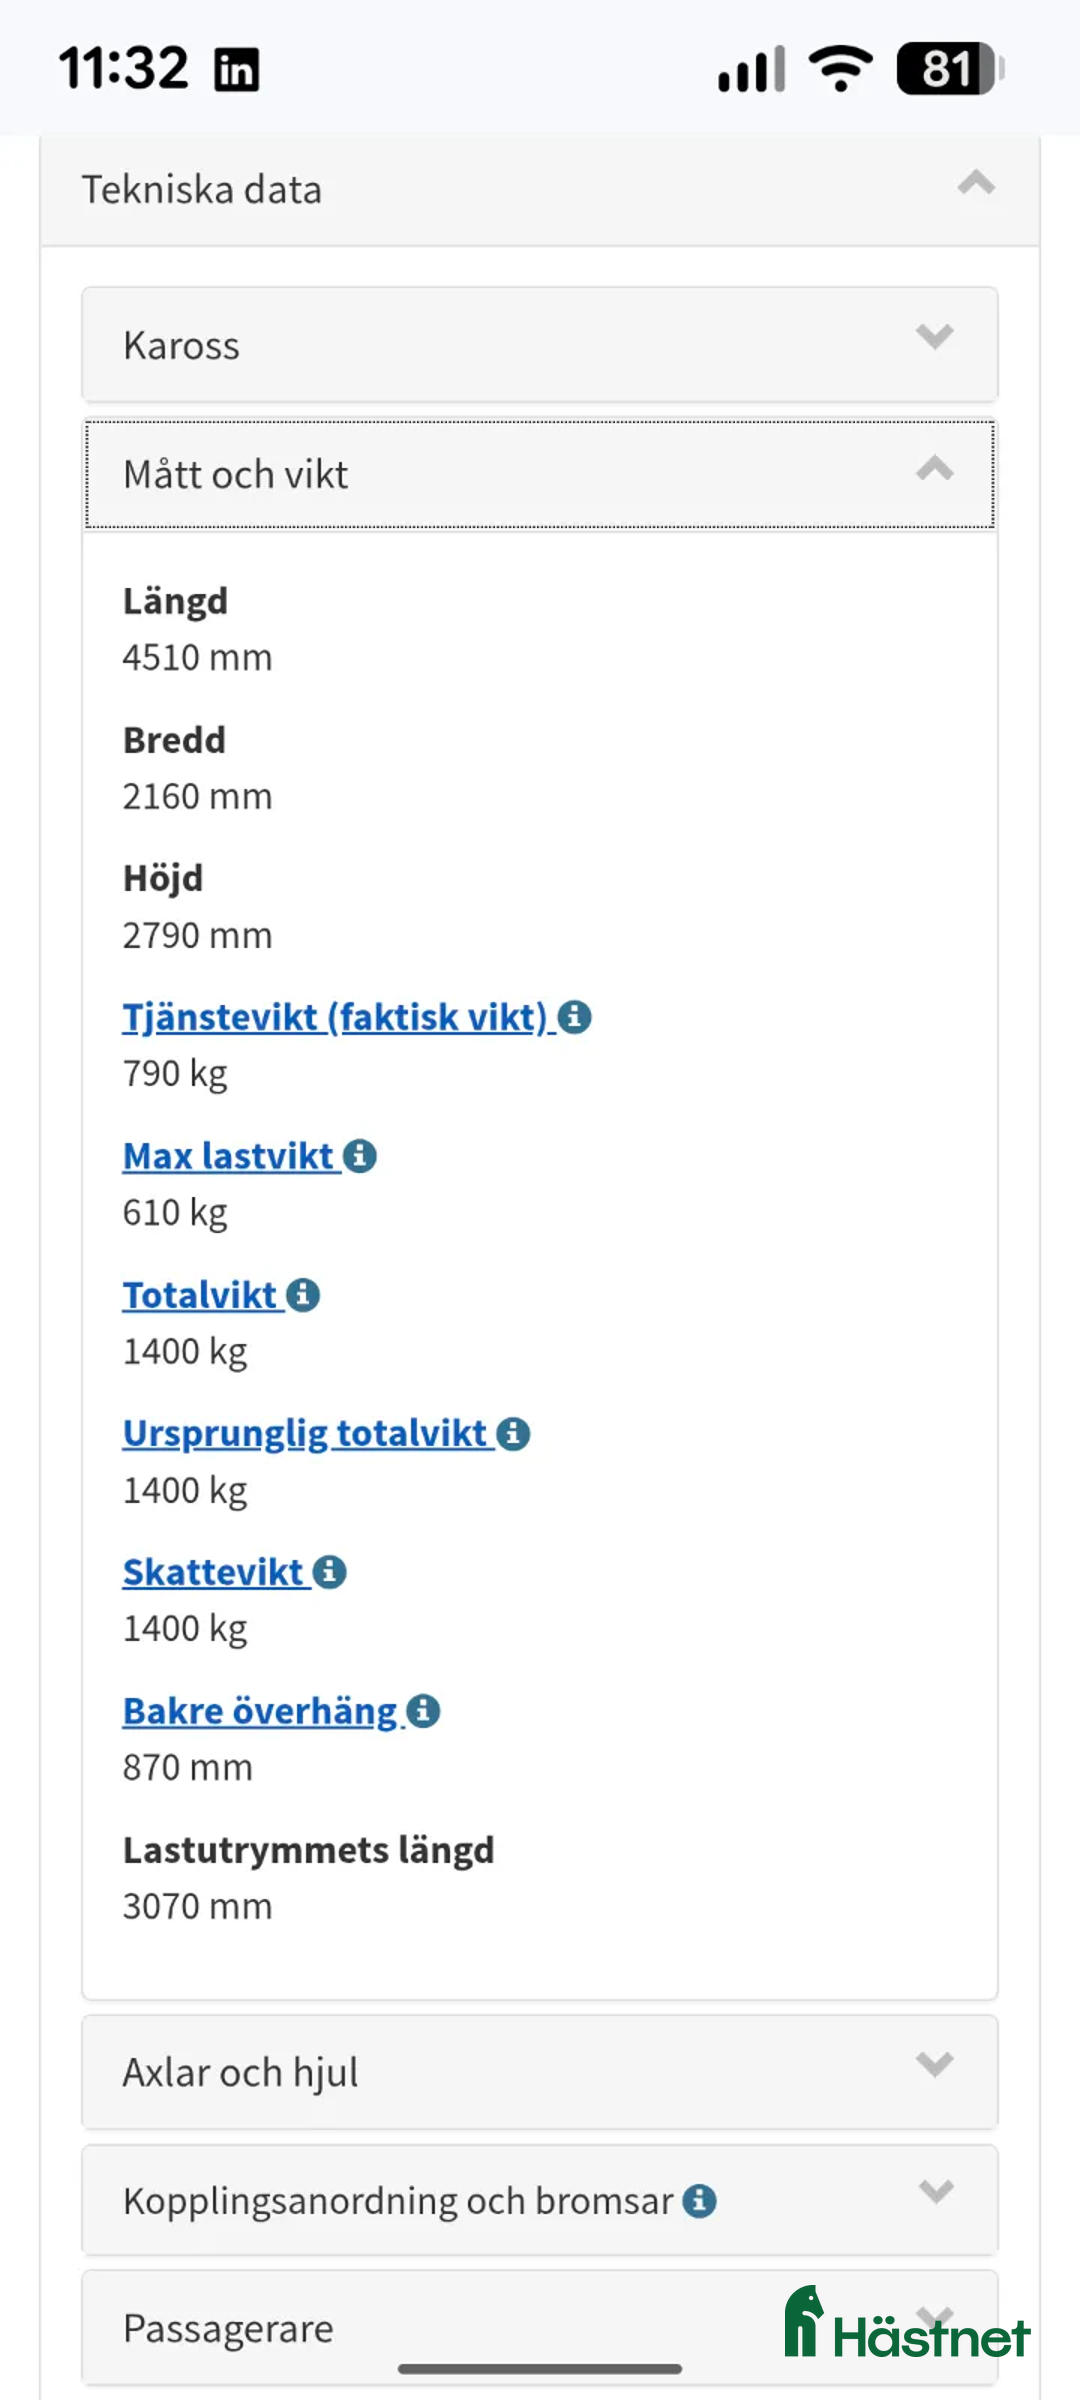Open info about Bakre överhäng
Screen dimensions: 1080x2400
point(425,1710)
